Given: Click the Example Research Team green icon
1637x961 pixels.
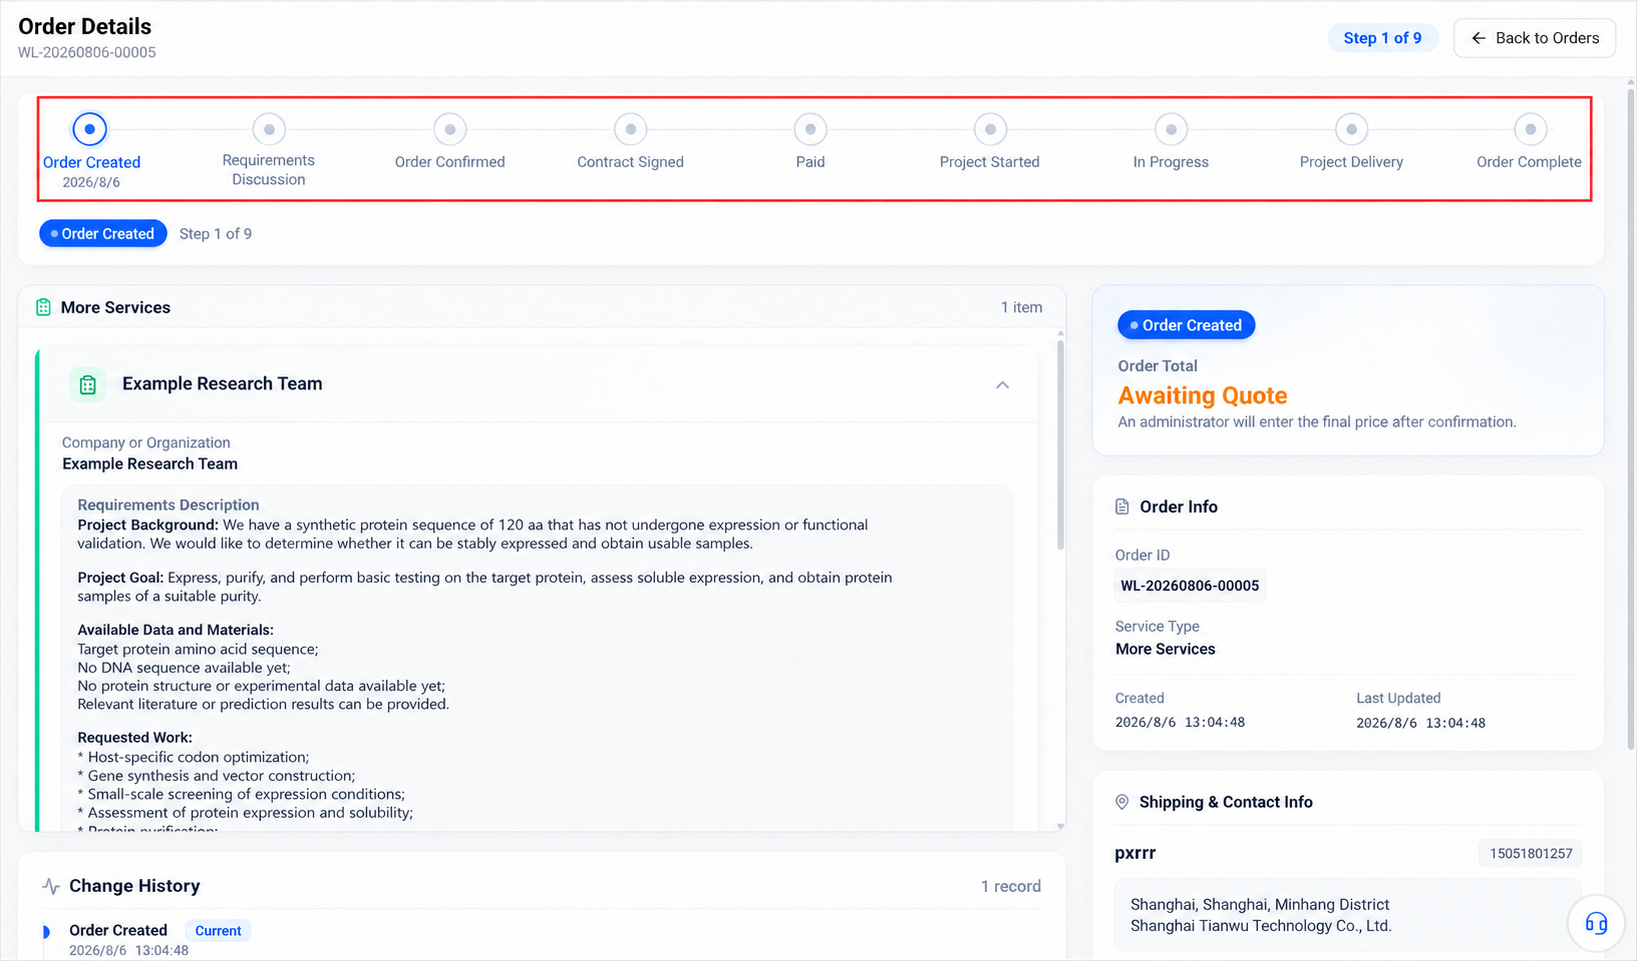Looking at the screenshot, I should click(x=88, y=384).
